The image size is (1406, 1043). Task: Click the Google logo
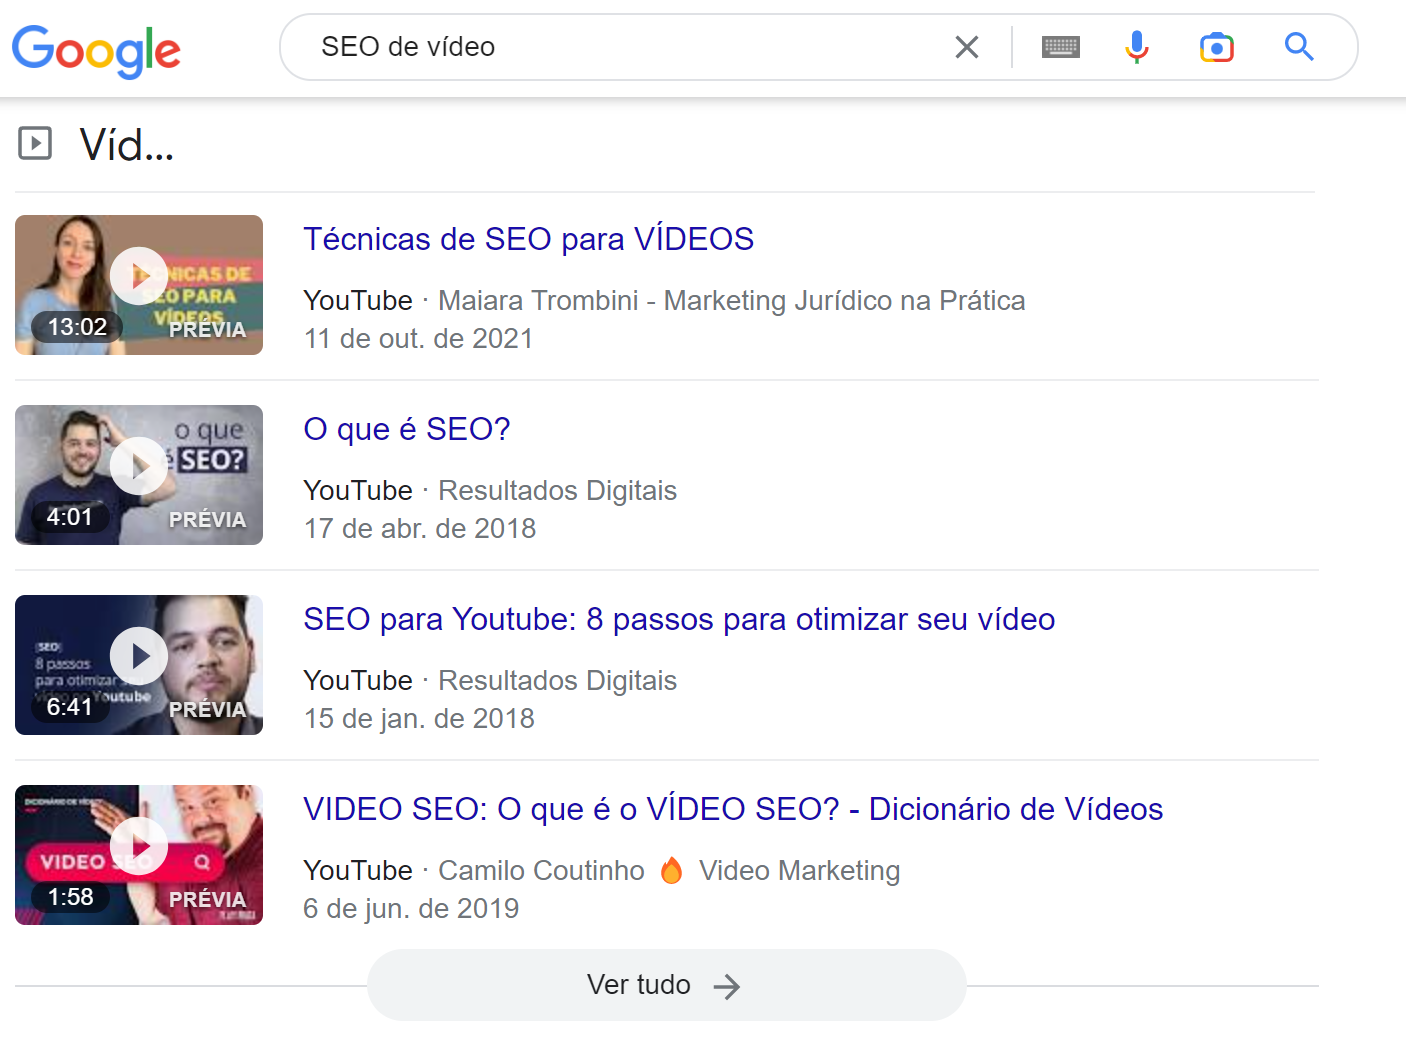pyautogui.click(x=96, y=52)
